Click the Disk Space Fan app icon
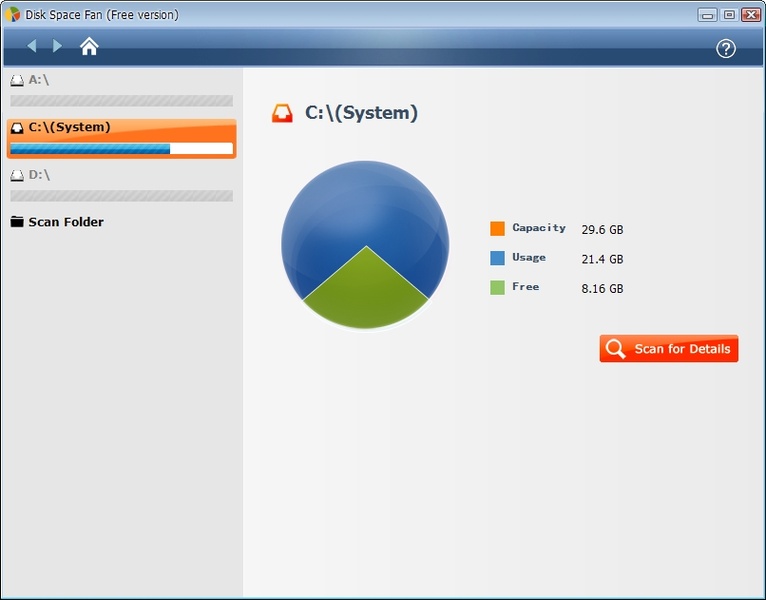The height and width of the screenshot is (600, 766). tap(12, 14)
